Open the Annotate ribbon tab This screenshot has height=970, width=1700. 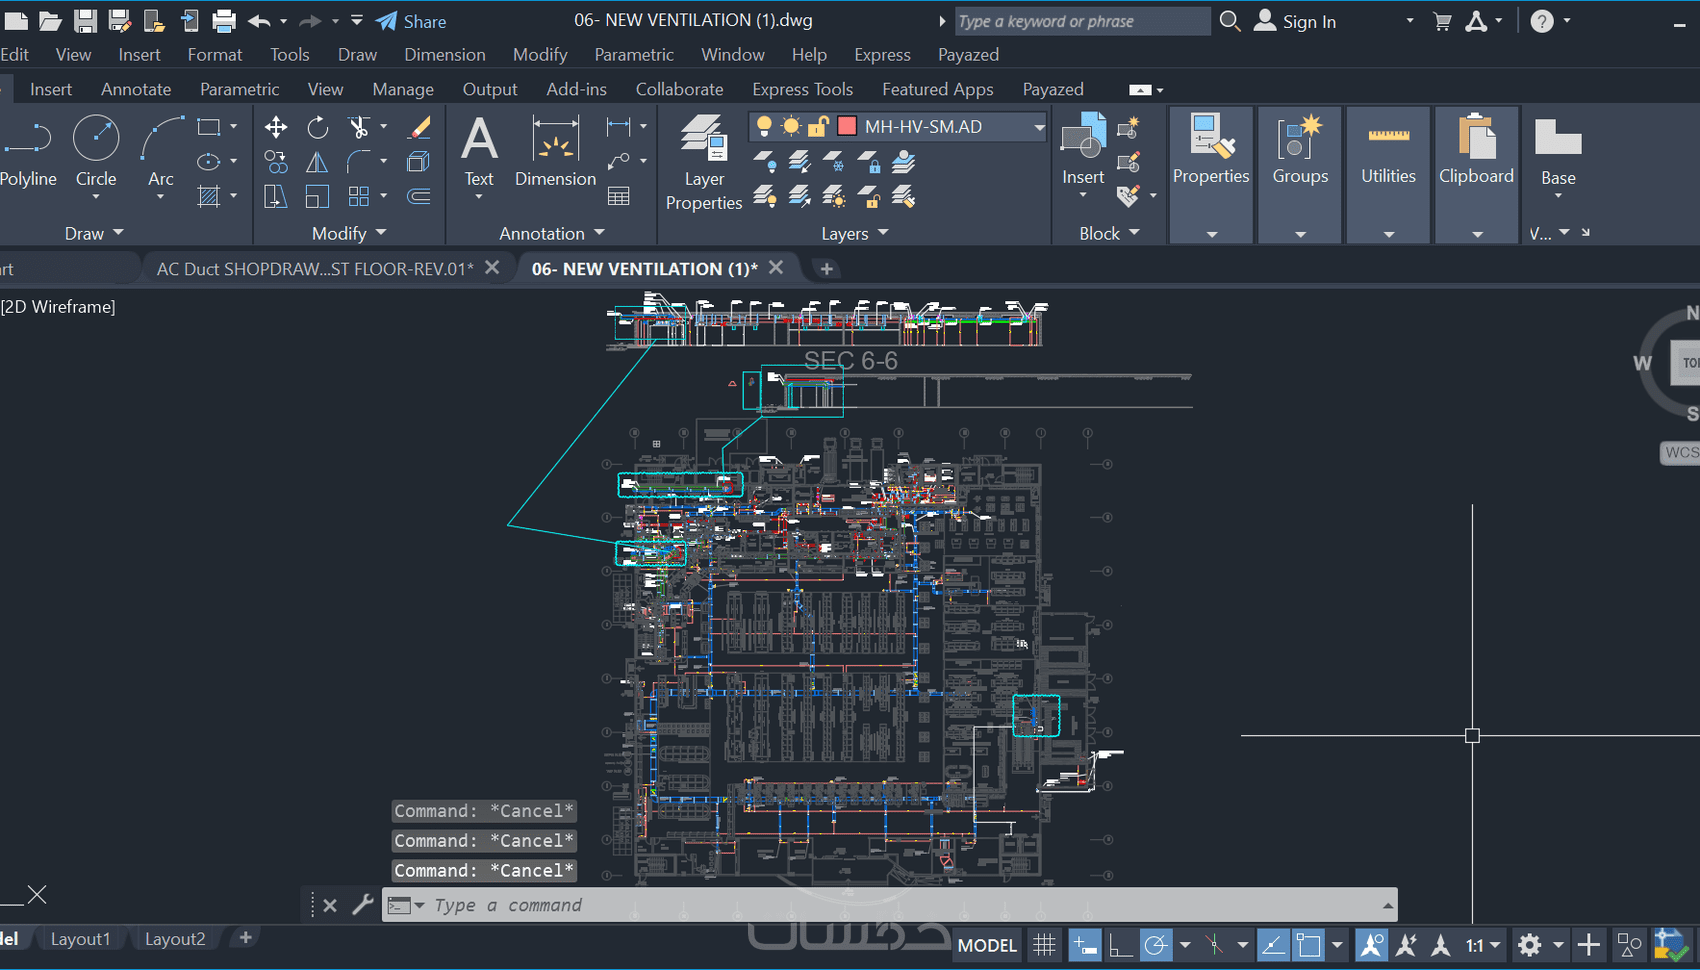pos(136,89)
